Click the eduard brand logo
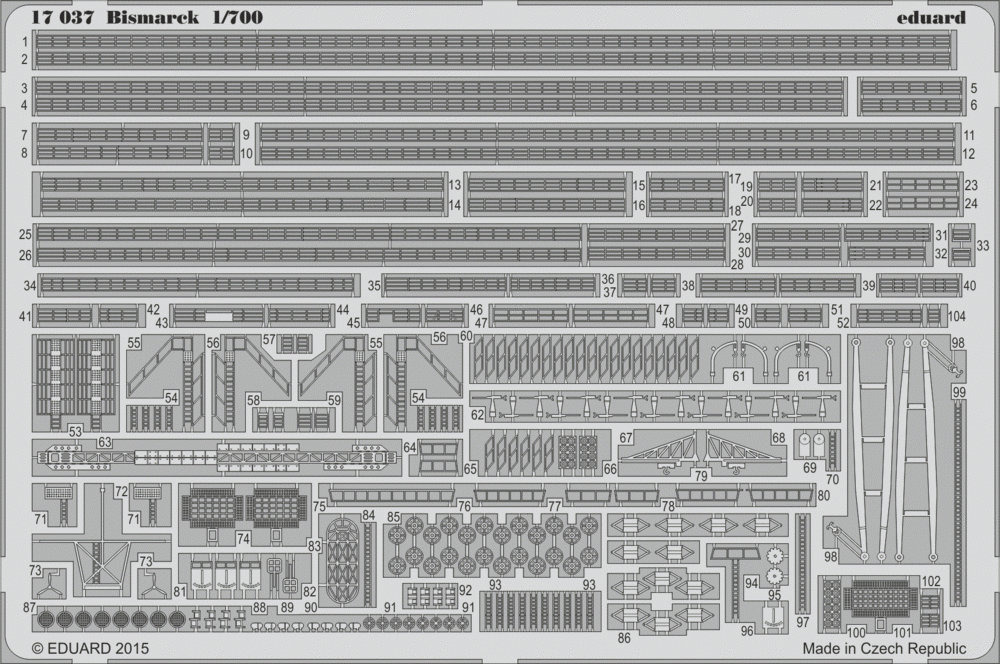 [931, 17]
